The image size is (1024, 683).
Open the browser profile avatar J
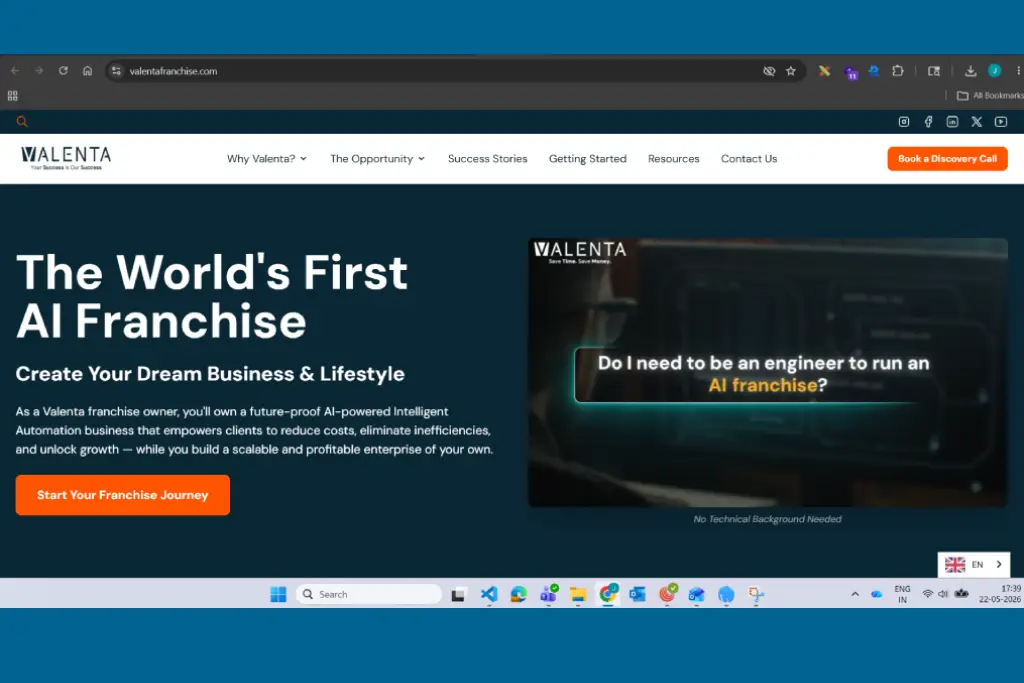[x=995, y=71]
